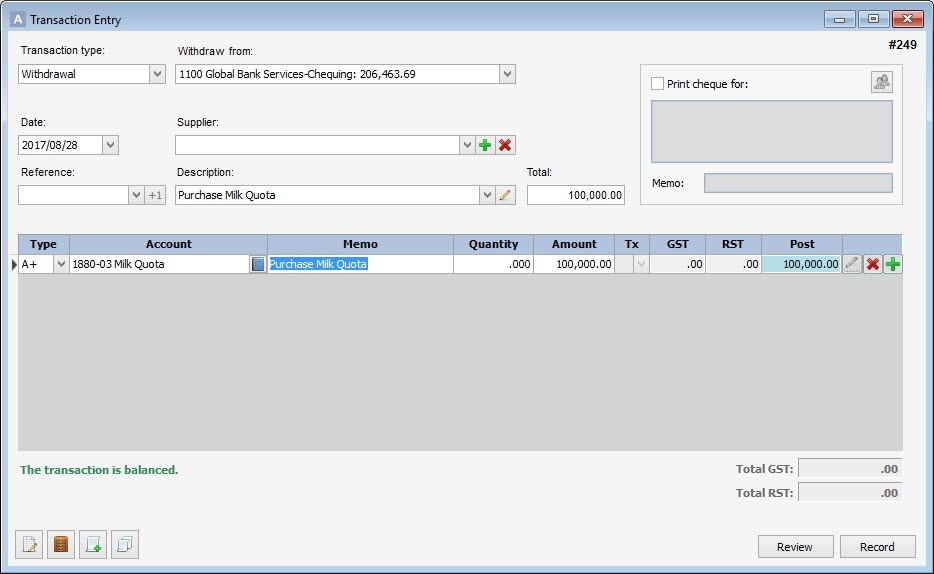The height and width of the screenshot is (574, 934).
Task: Enable the Print cheque for checkbox
Action: pos(657,84)
